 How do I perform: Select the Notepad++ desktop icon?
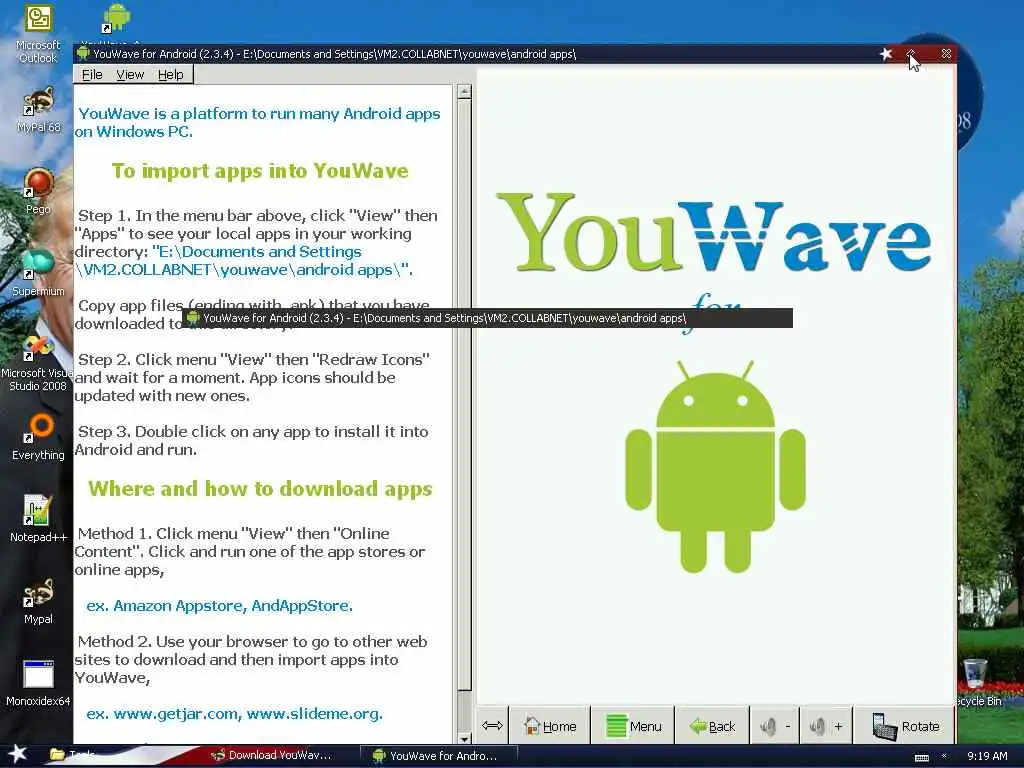(x=38, y=519)
